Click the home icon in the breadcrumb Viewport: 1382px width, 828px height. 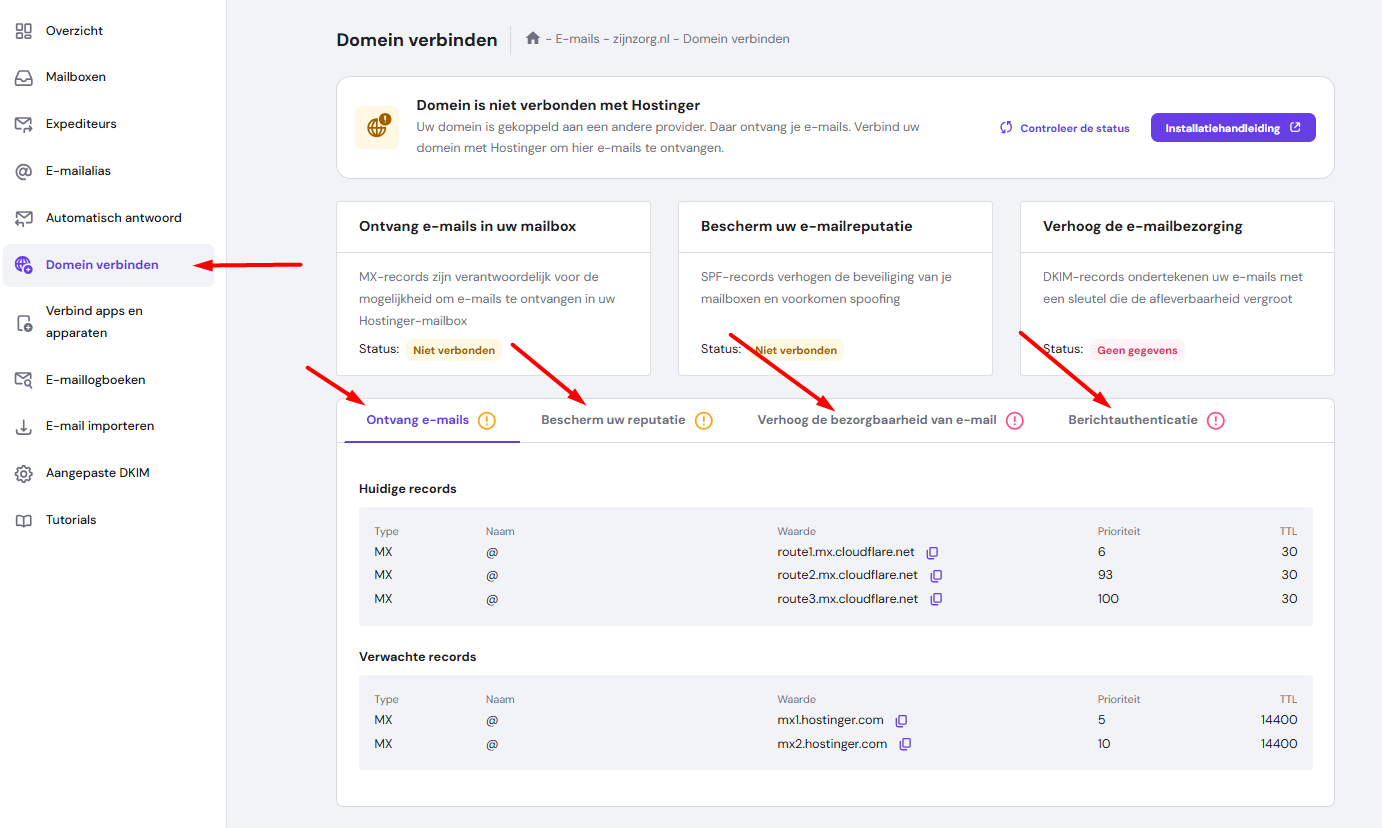(532, 38)
